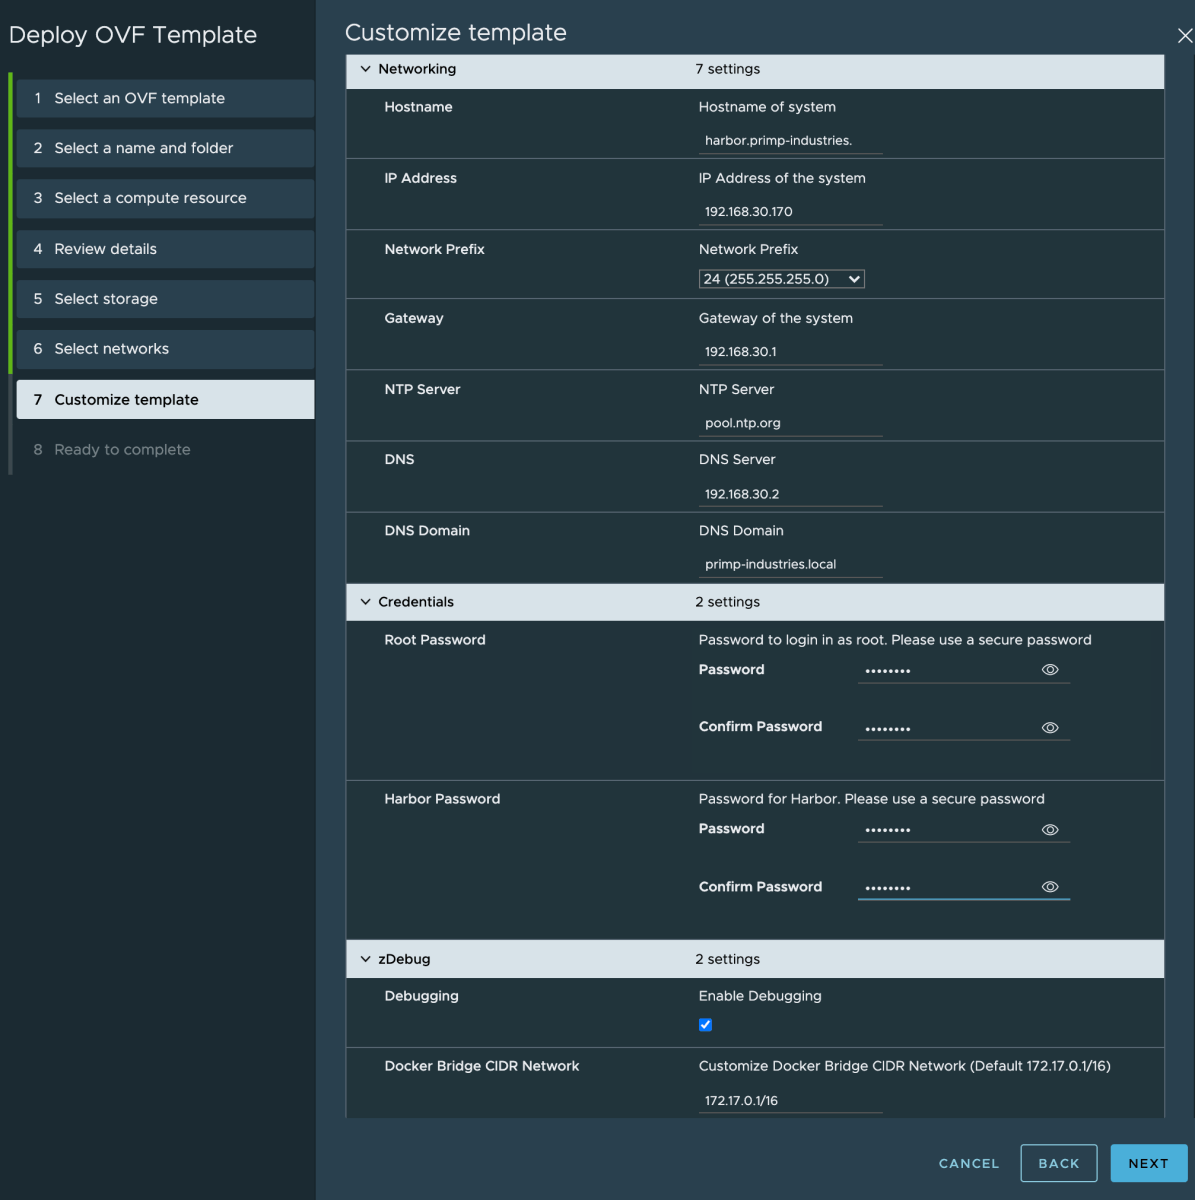This screenshot has height=1200, width=1195.
Task: Close the Deploy OVF Template dialog
Action: coord(1184,36)
